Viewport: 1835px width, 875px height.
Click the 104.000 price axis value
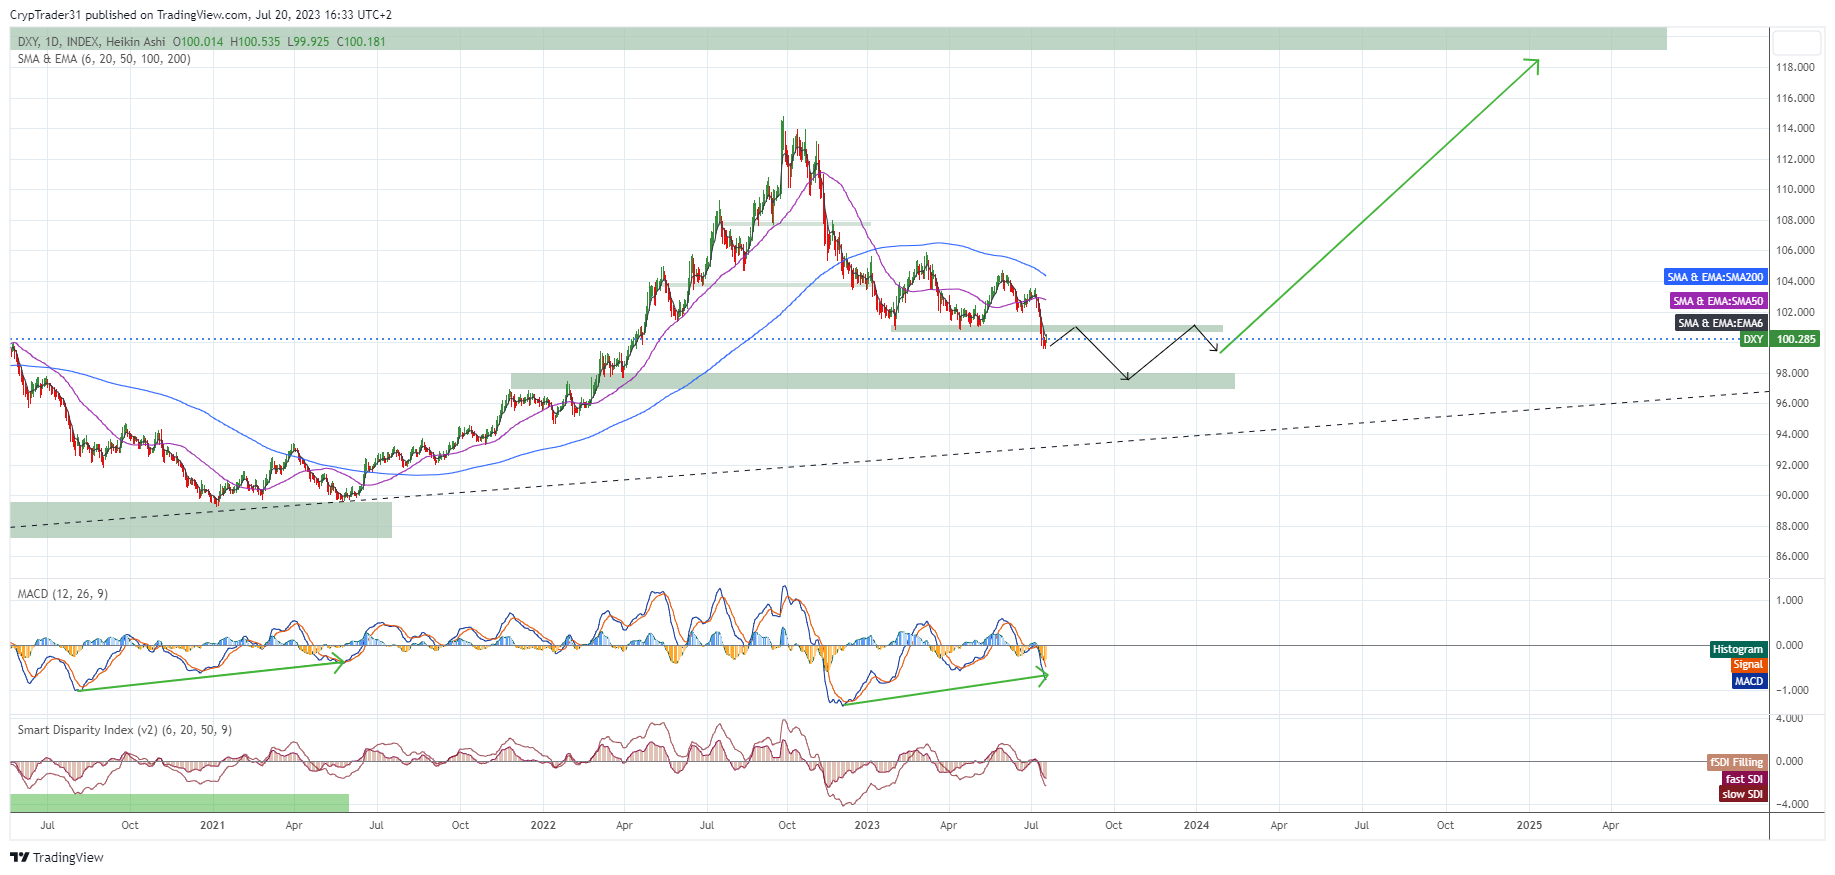pos(1795,281)
